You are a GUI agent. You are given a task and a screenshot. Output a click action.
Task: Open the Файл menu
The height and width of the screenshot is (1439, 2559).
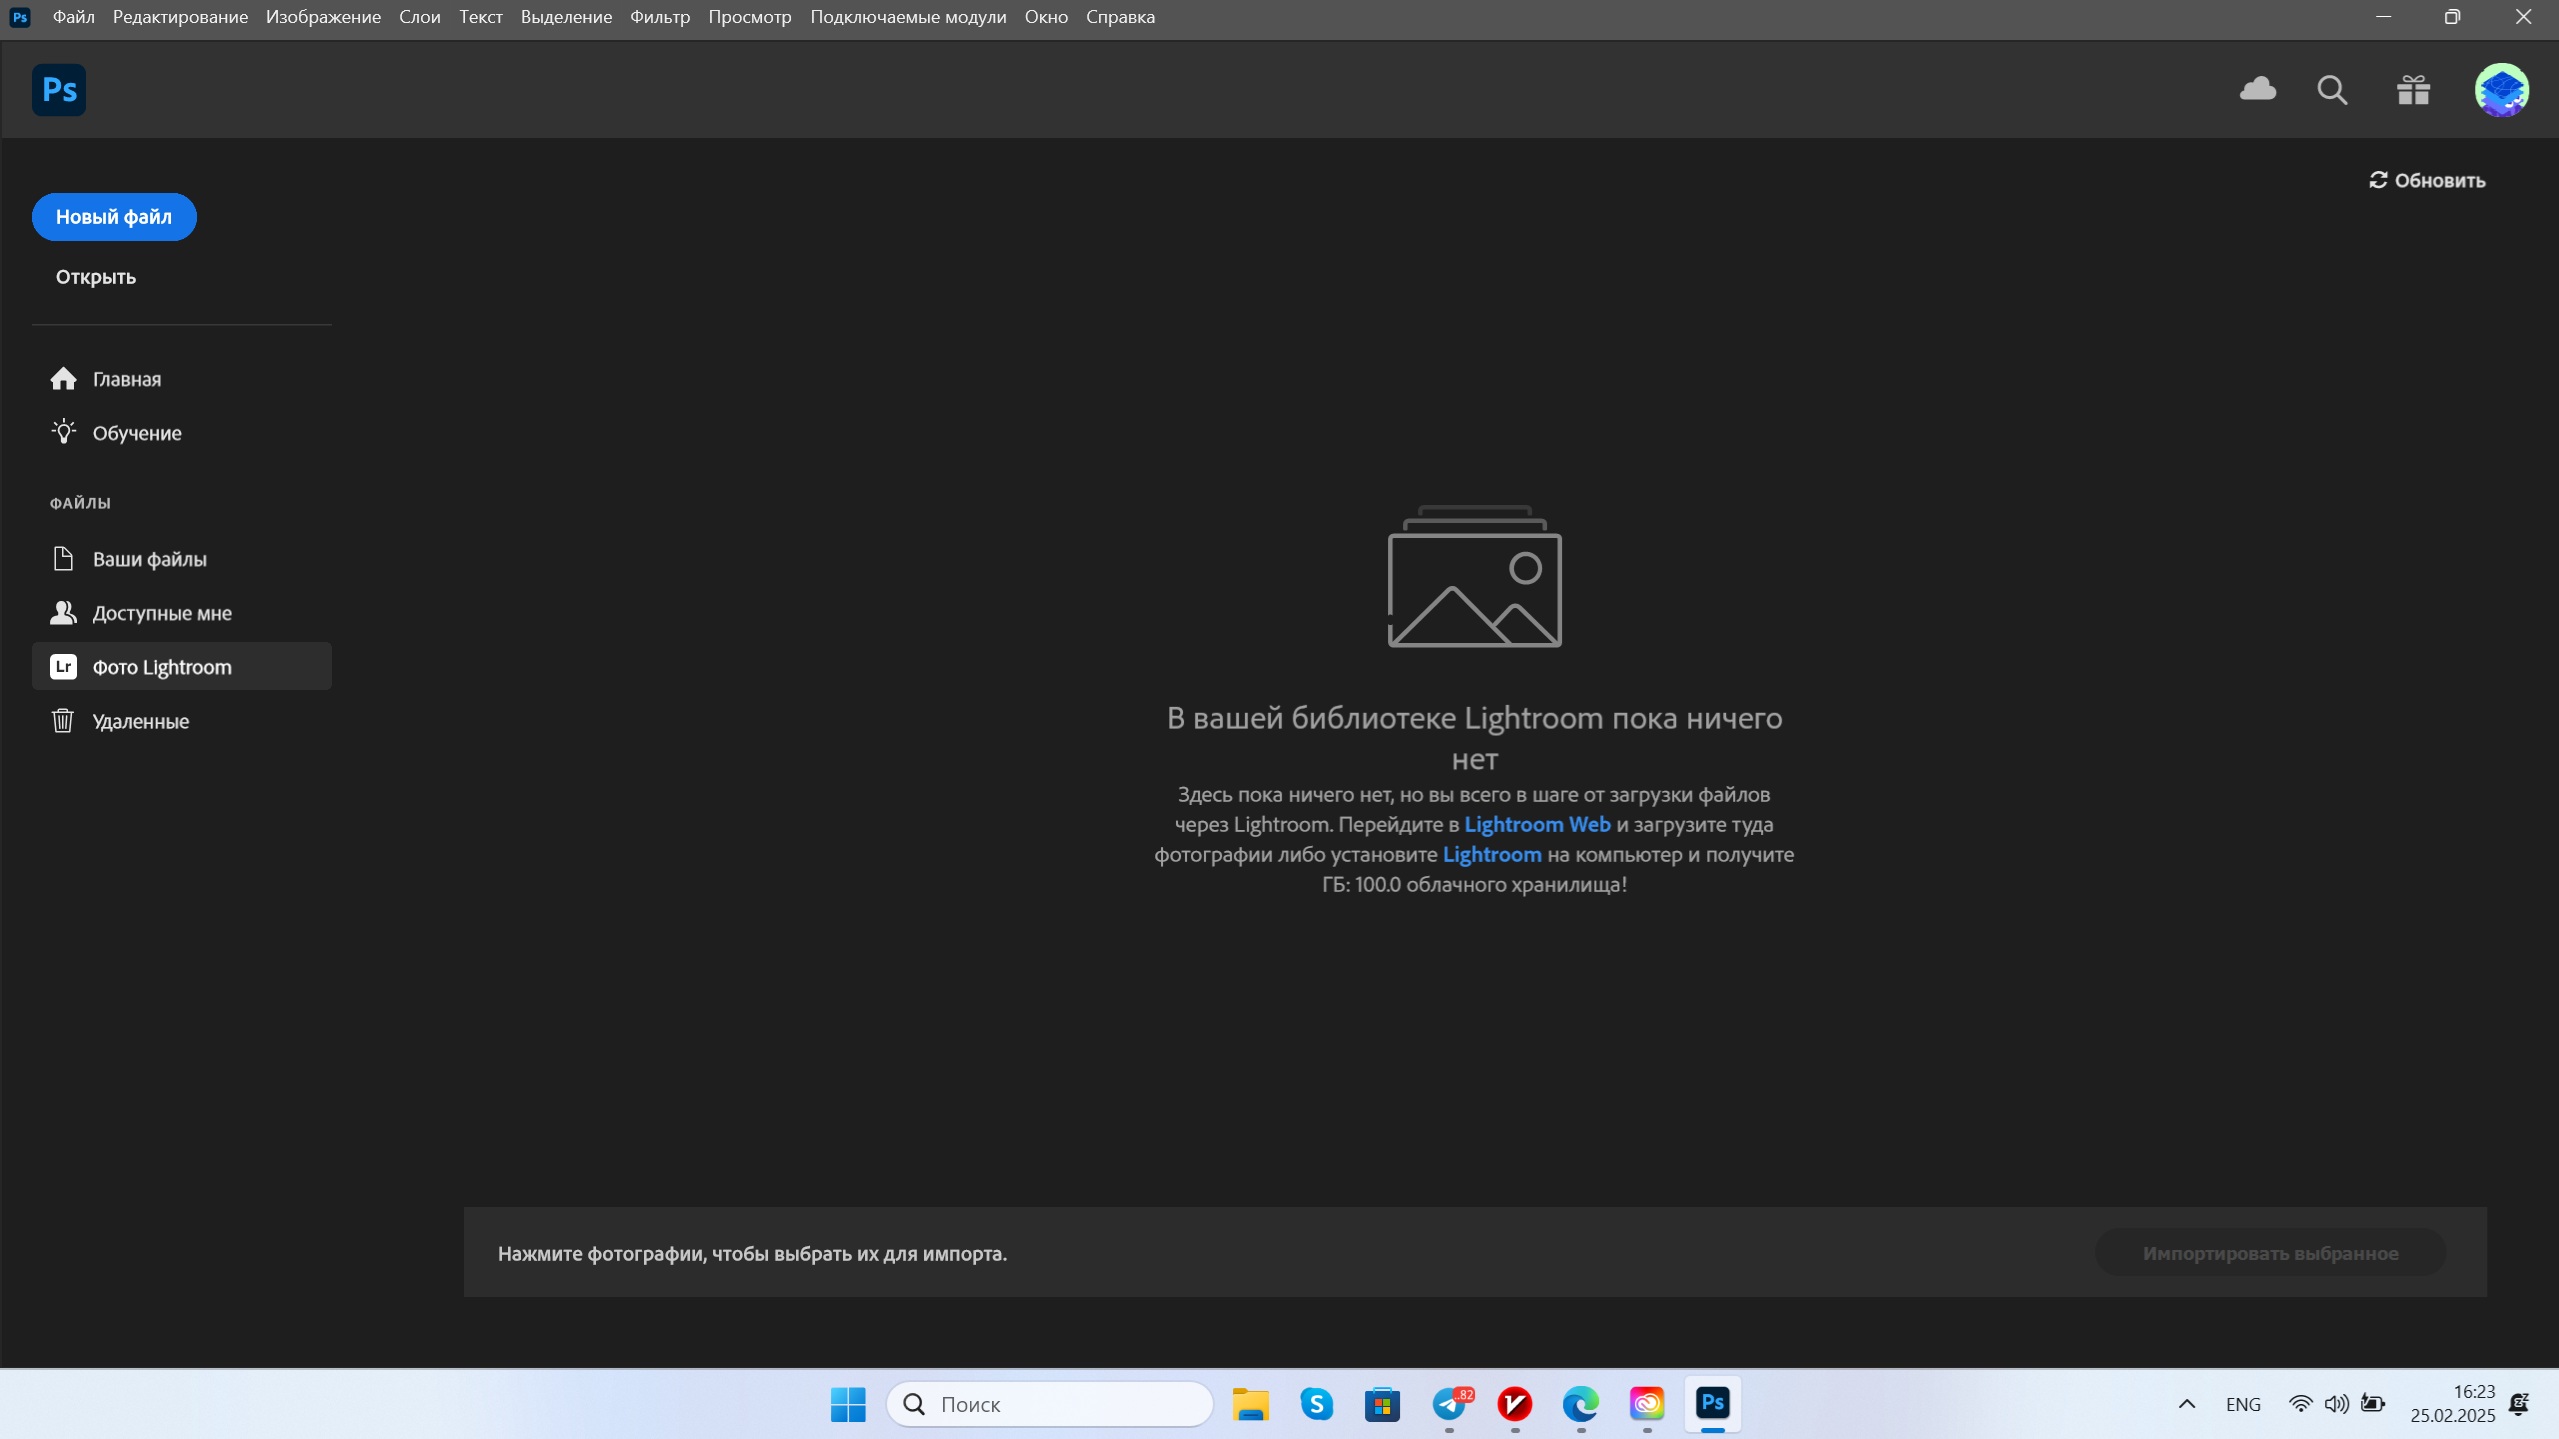pyautogui.click(x=73, y=17)
